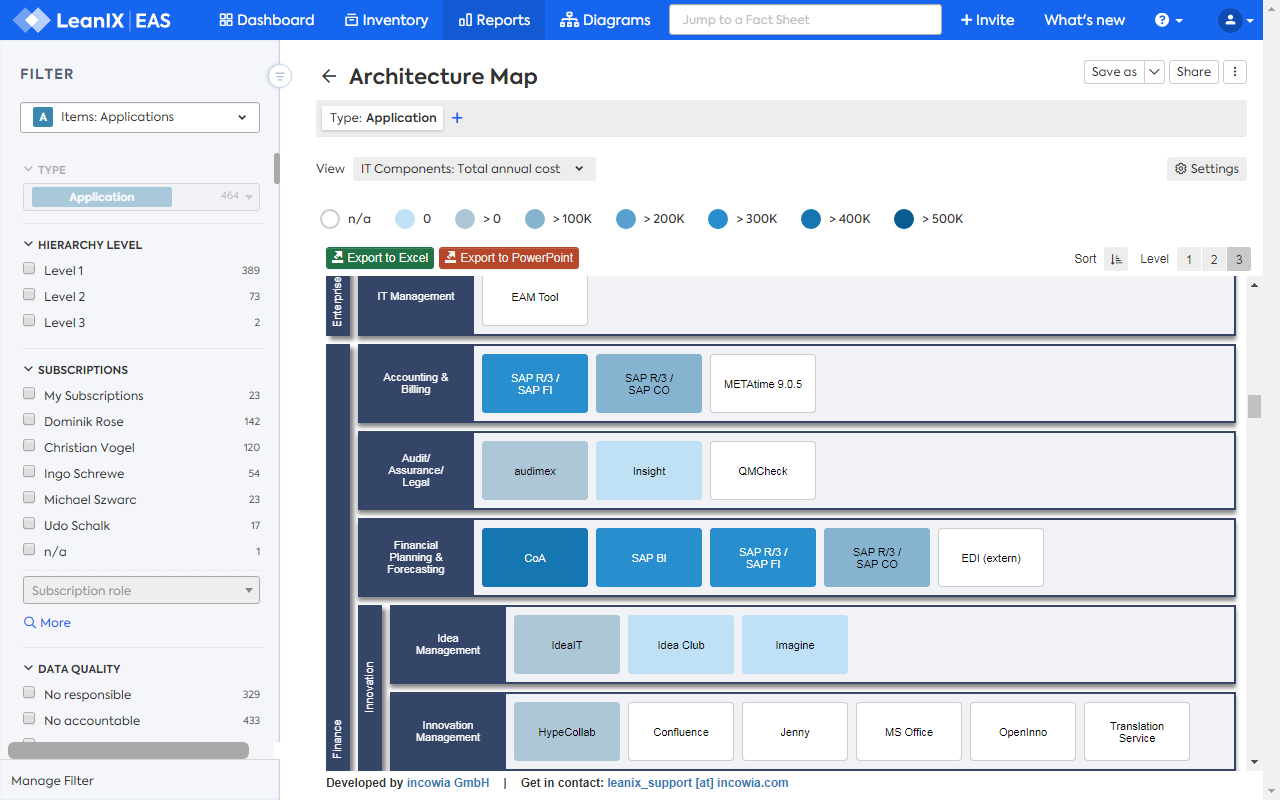1280x800 pixels.
Task: Check the No accountable checkbox
Action: click(29, 720)
